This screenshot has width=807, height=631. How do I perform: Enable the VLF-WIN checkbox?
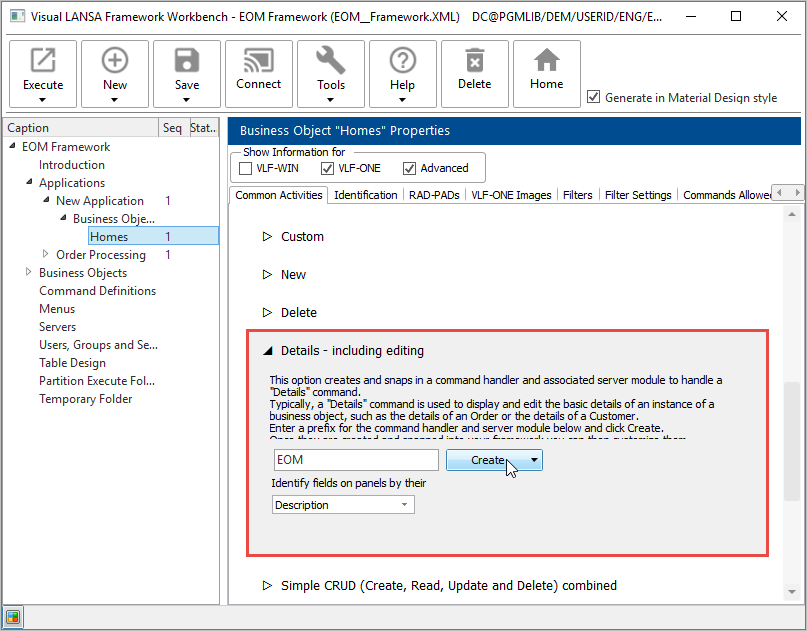click(247, 168)
